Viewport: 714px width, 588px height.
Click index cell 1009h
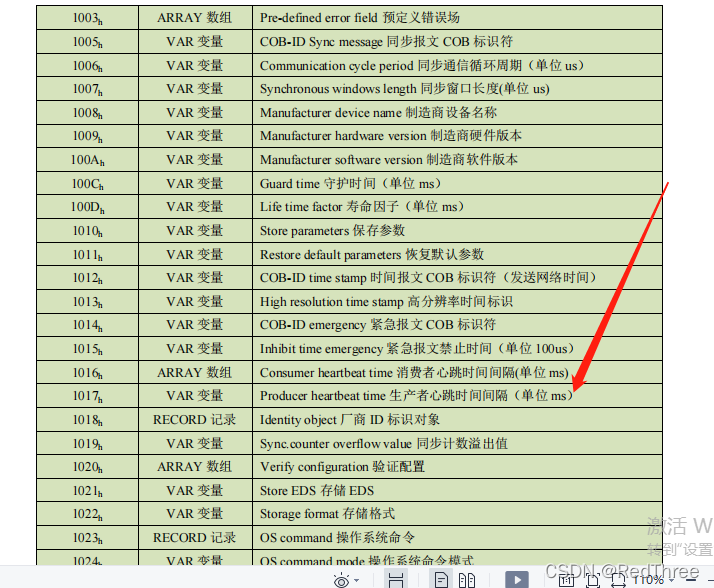(87, 136)
